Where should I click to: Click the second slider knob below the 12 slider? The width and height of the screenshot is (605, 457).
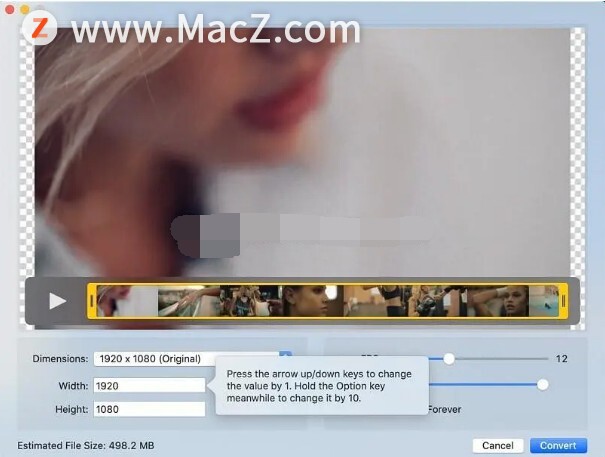[x=542, y=384]
